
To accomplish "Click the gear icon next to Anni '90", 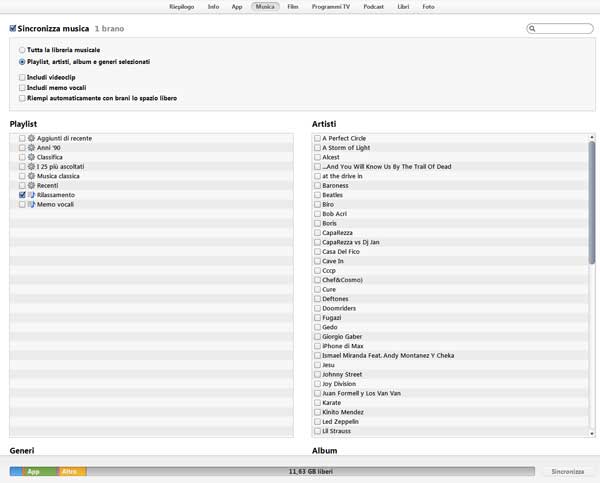I will tap(31, 148).
